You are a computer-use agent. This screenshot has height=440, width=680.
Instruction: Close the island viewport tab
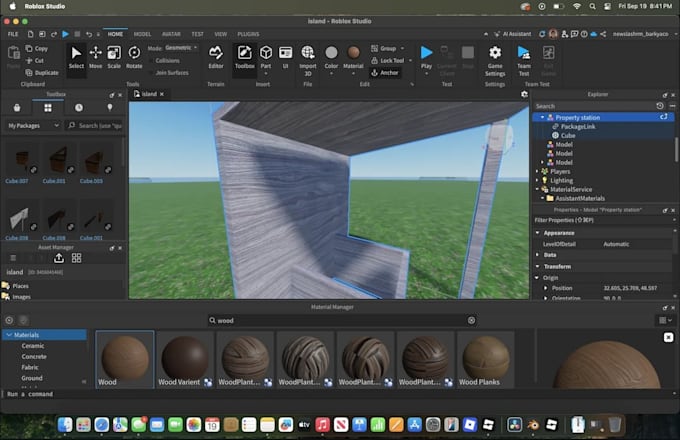tap(162, 94)
